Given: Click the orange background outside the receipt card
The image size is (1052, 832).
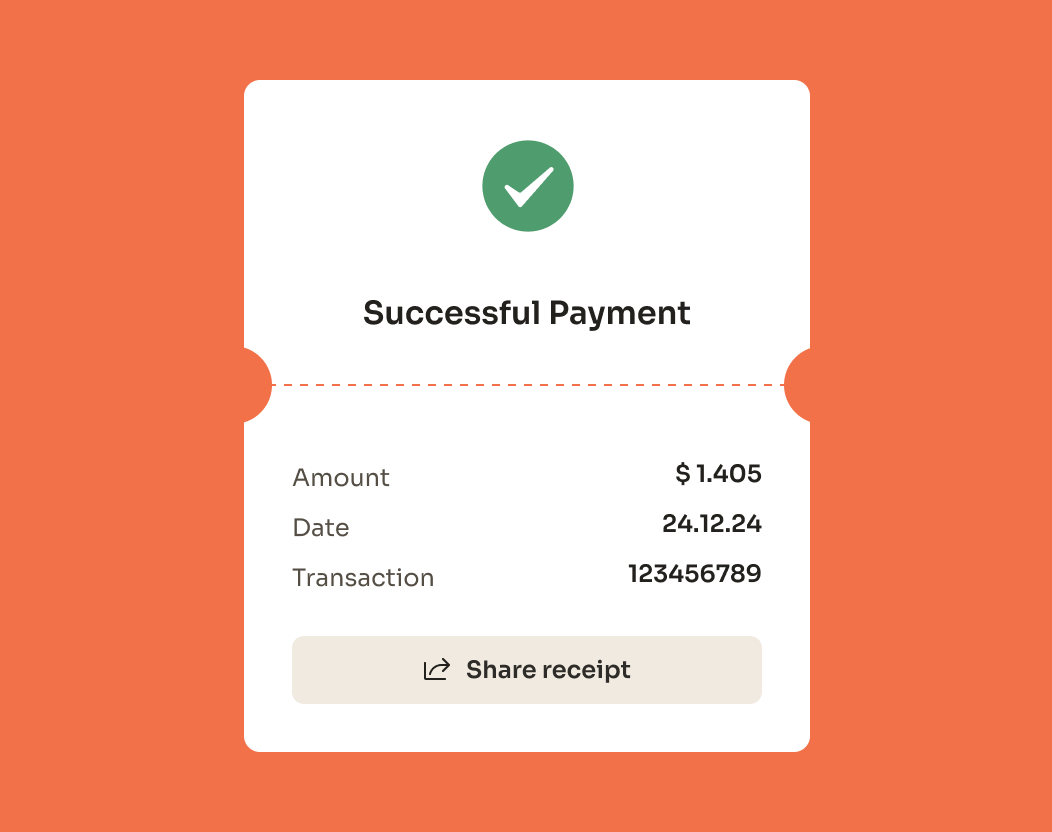Looking at the screenshot, I should coord(120,400).
